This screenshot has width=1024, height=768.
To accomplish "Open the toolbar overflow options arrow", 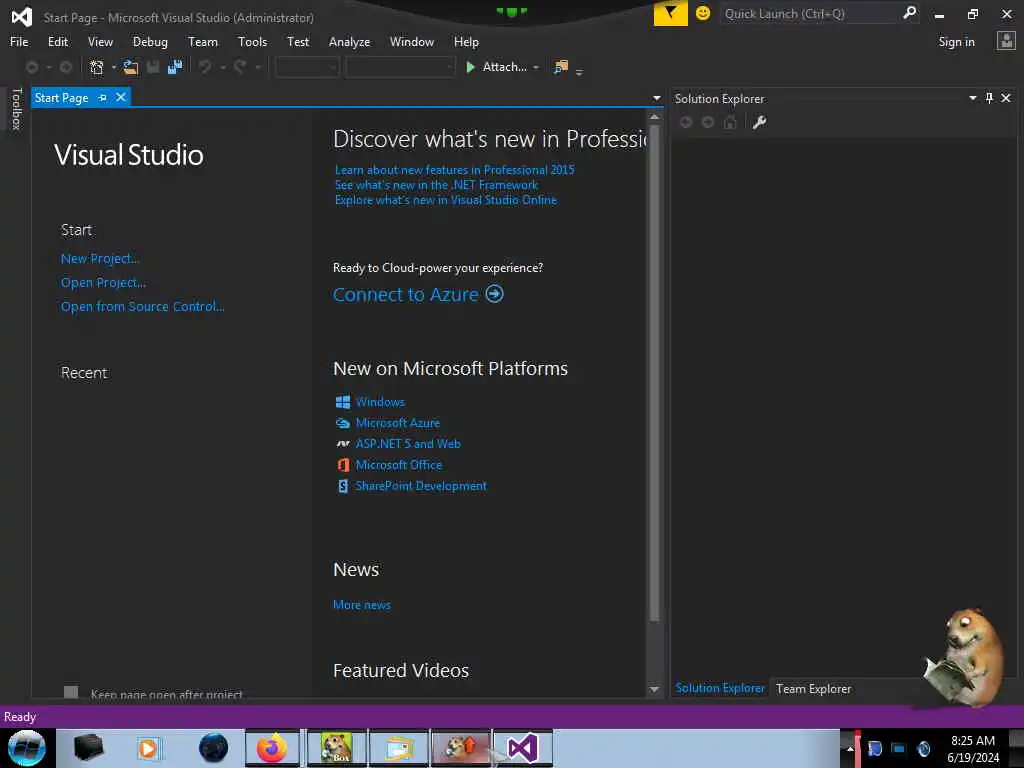I will (579, 72).
